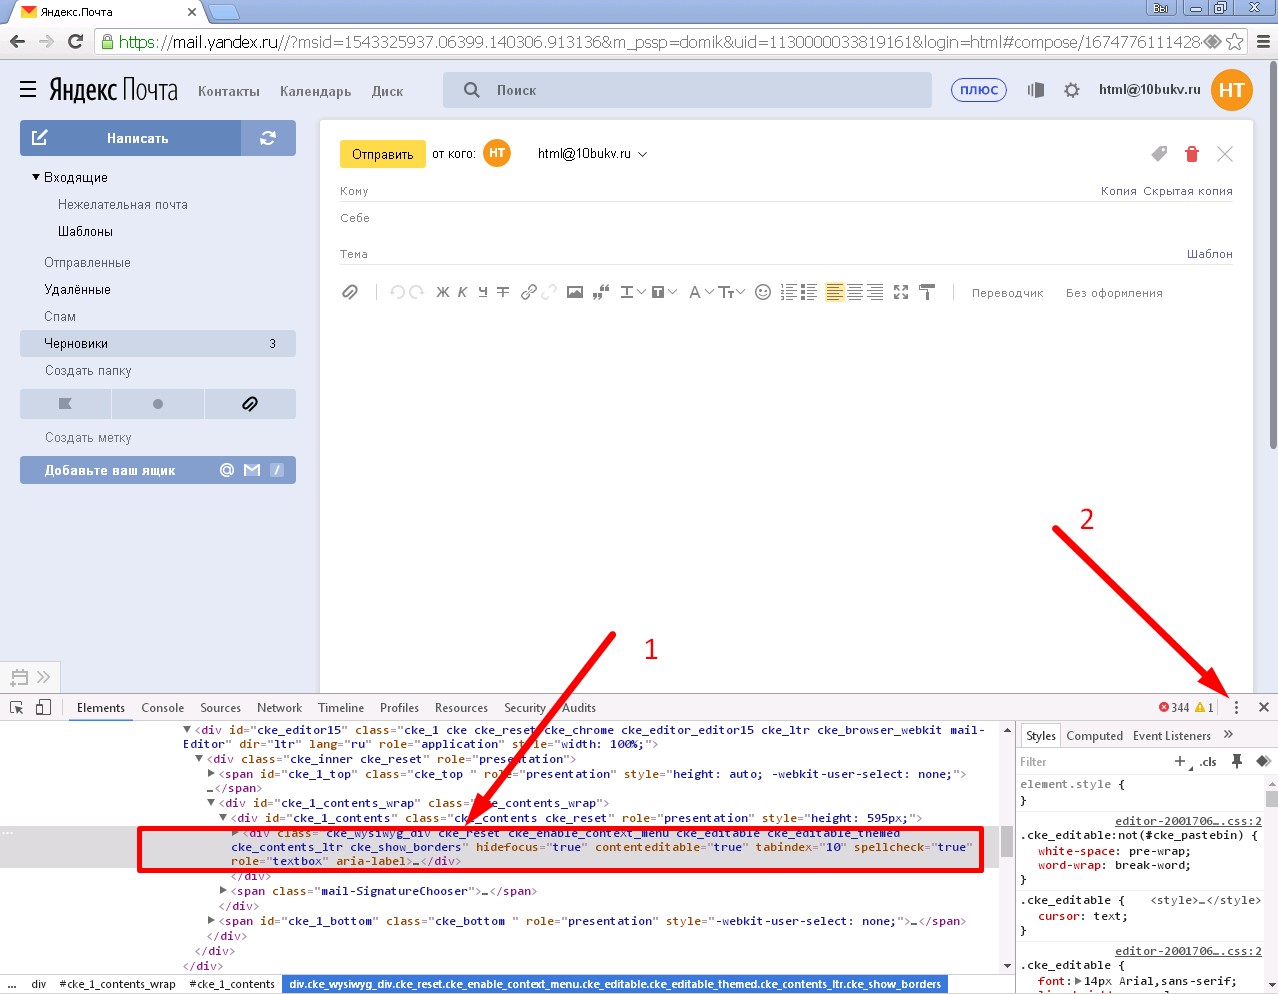Viewport: 1278px width, 994px height.
Task: Collapse the Входящие folder triangle
Action: point(36,177)
